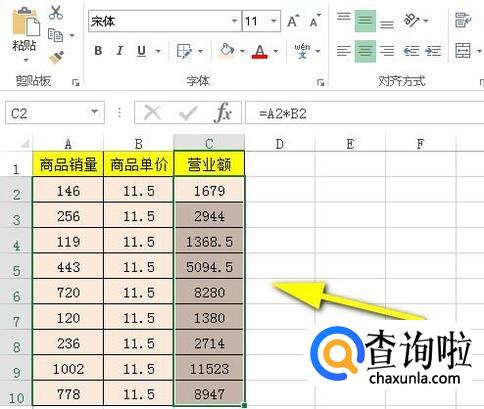This screenshot has height=409, width=484.
Task: Toggle Italic formatting
Action: [119, 51]
